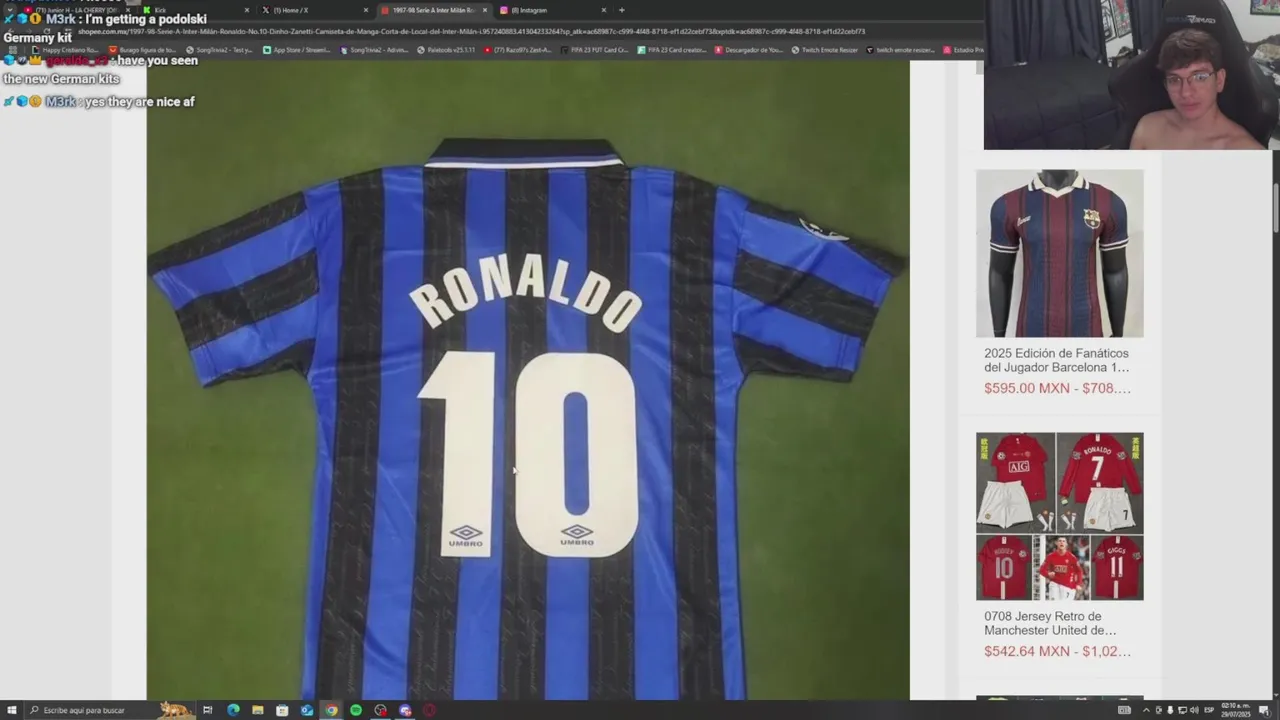Image resolution: width=1280 pixels, height=720 pixels.
Task: Open the Windows Start menu
Action: pyautogui.click(x=12, y=710)
